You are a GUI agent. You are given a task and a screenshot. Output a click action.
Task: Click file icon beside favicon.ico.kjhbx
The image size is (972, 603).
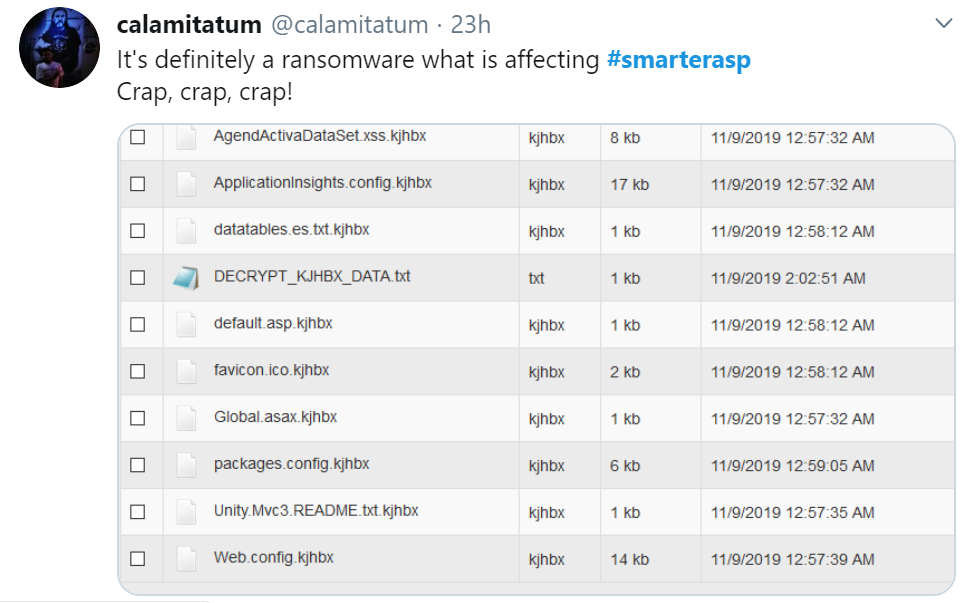pos(186,372)
